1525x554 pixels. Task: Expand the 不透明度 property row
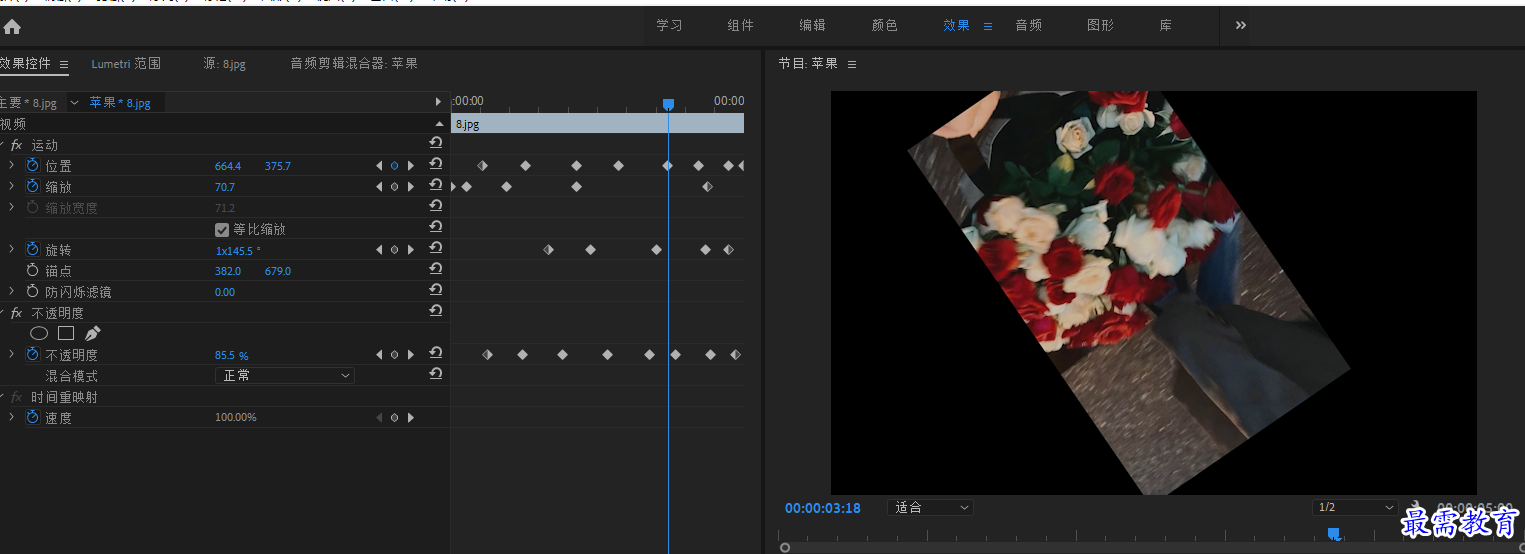point(11,354)
